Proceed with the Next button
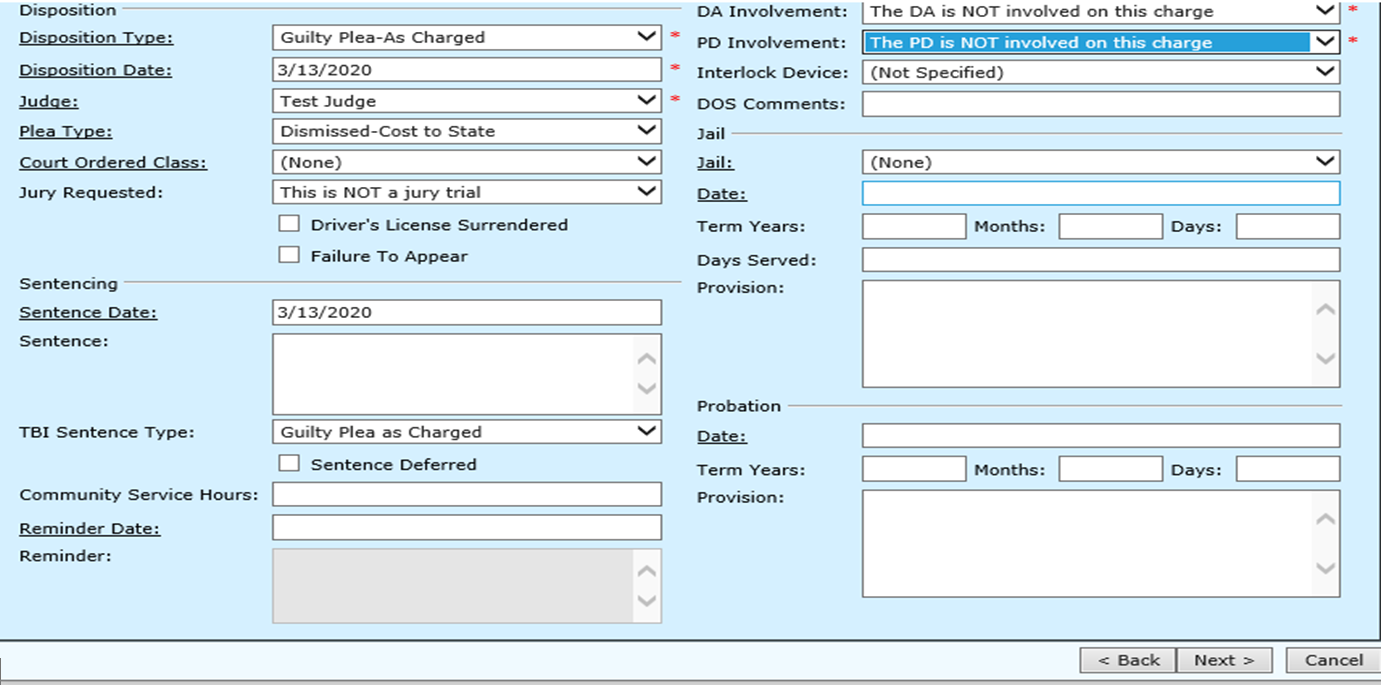 pyautogui.click(x=1224, y=660)
